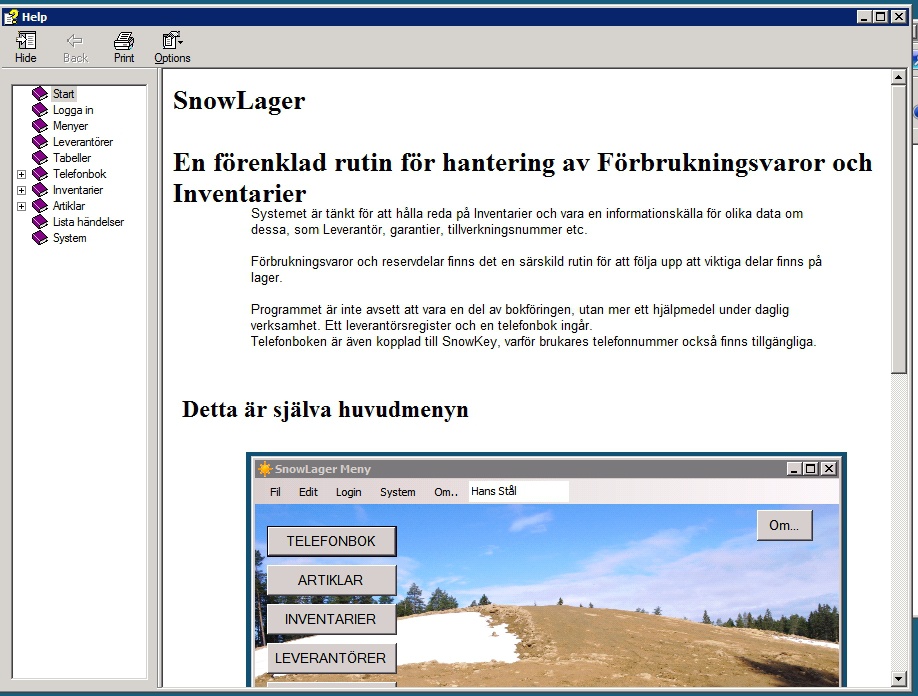This screenshot has width=918, height=696.
Task: Click the book icon beside Logga in
Action: [x=40, y=109]
